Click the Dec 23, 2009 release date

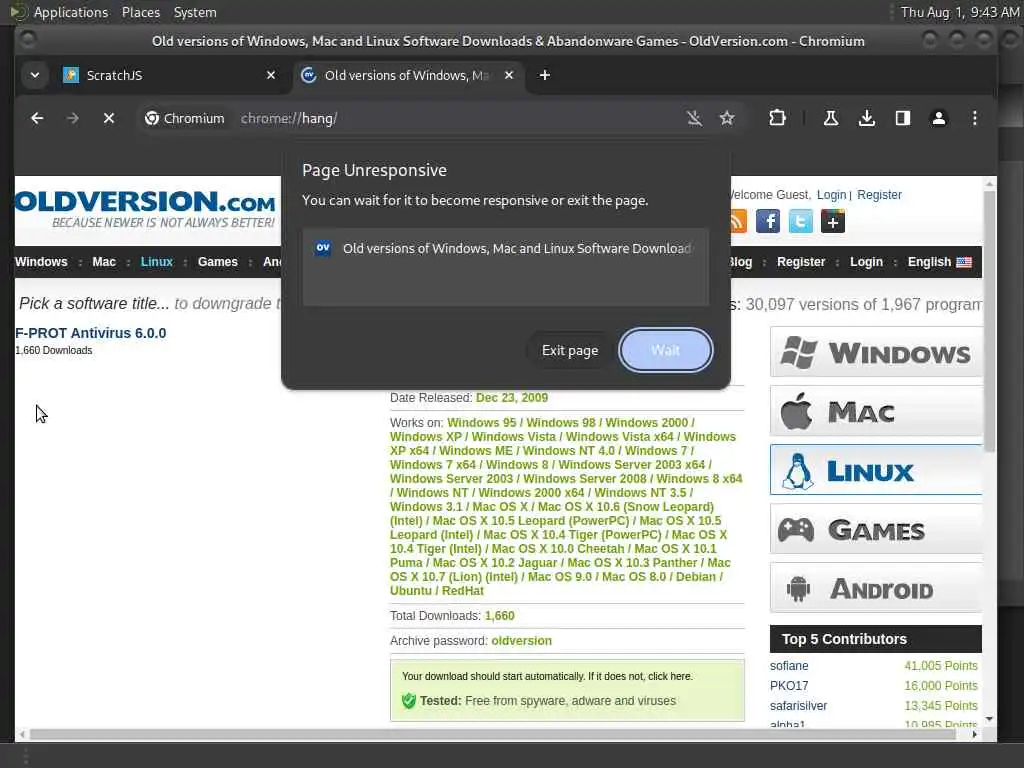coord(511,398)
